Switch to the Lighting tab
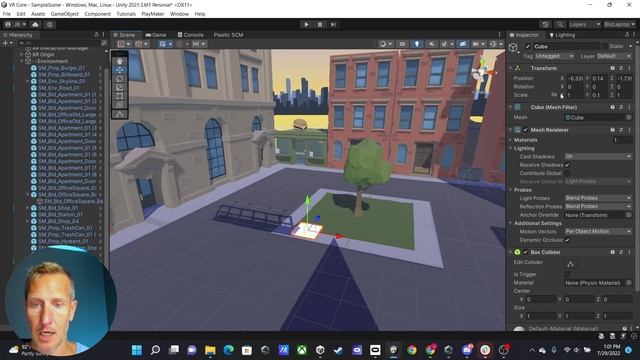640x360 pixels. (x=562, y=35)
